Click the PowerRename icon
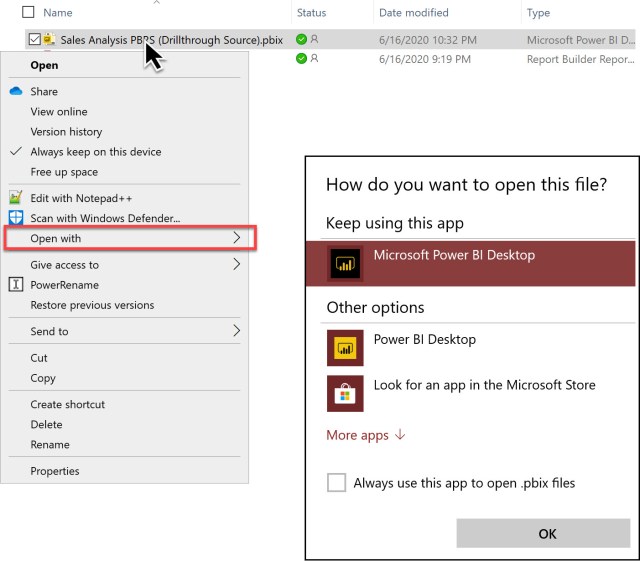640x561 pixels. click(x=16, y=285)
